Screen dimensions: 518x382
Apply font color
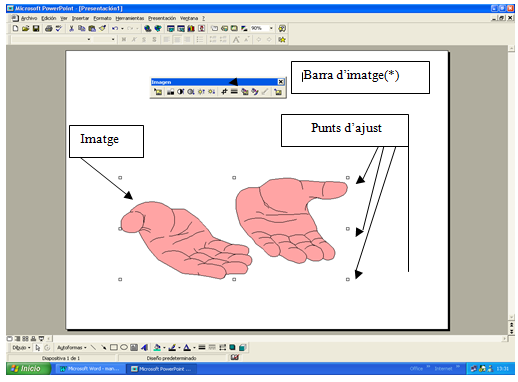tap(187, 348)
